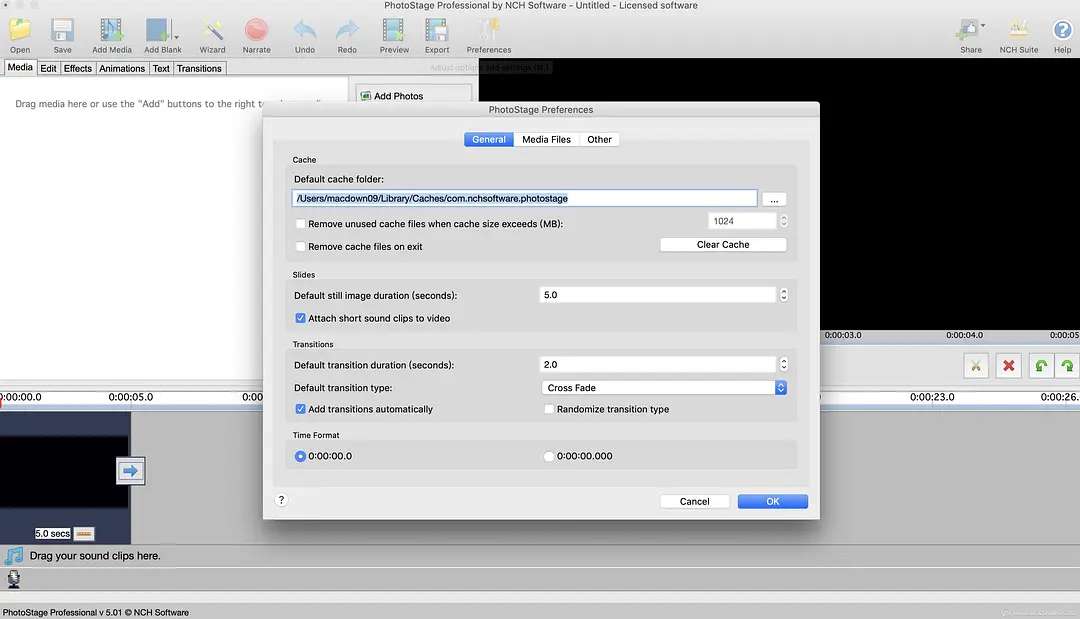Click OK in Preferences dialog
The image size is (1080, 619).
[x=773, y=501]
